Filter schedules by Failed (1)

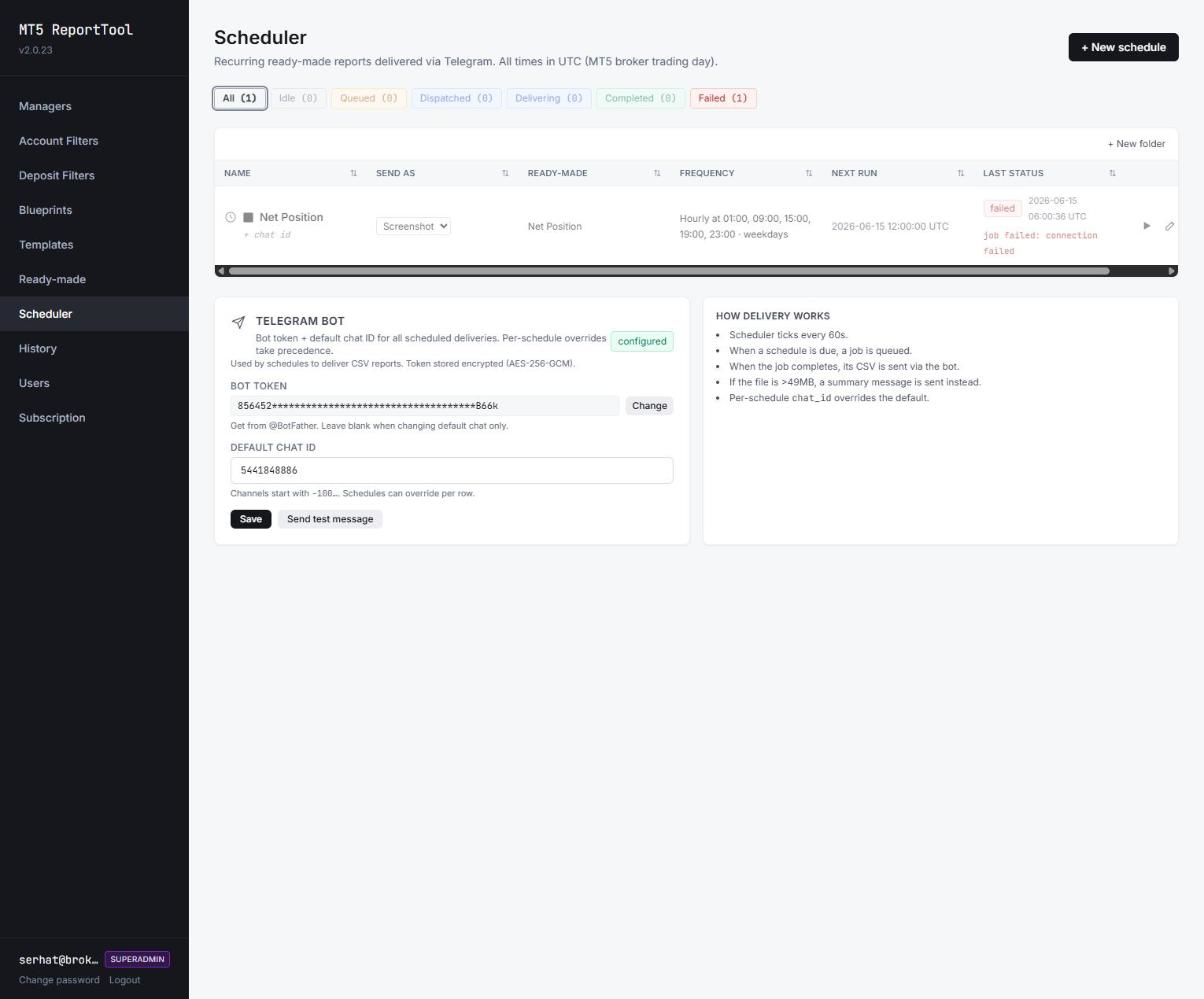coord(723,98)
